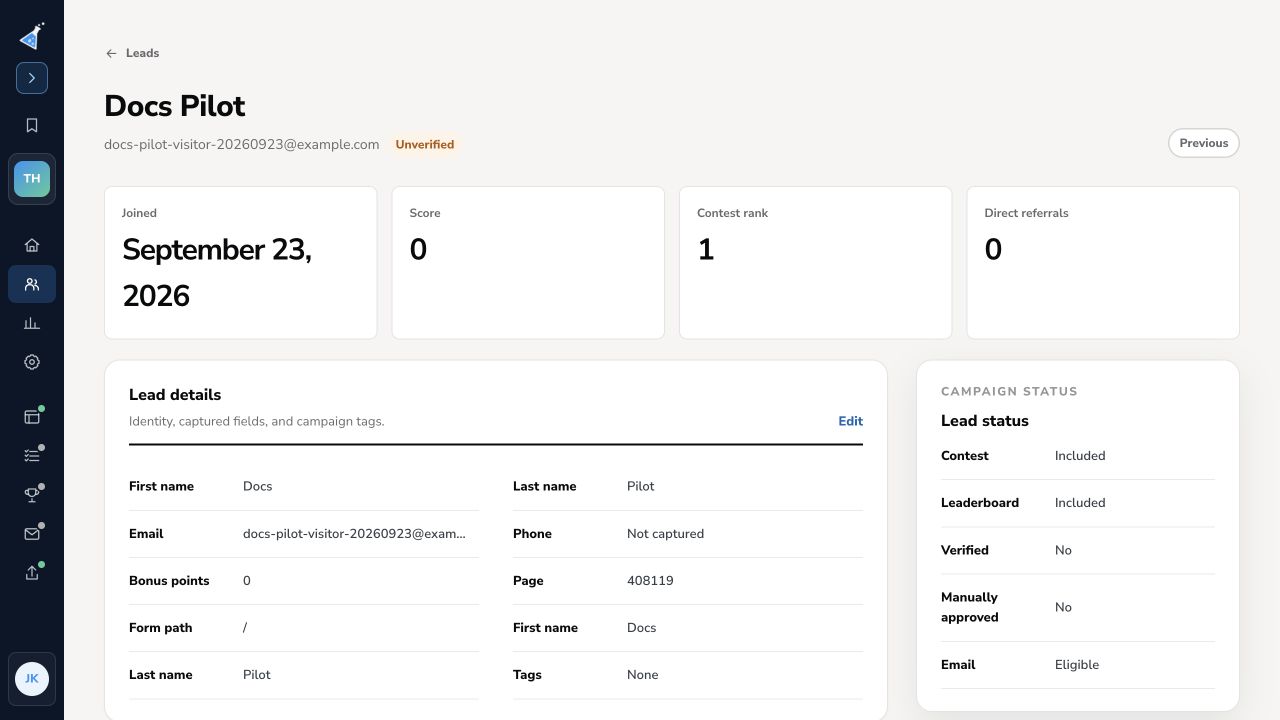Click the Unverified status badge

[425, 144]
